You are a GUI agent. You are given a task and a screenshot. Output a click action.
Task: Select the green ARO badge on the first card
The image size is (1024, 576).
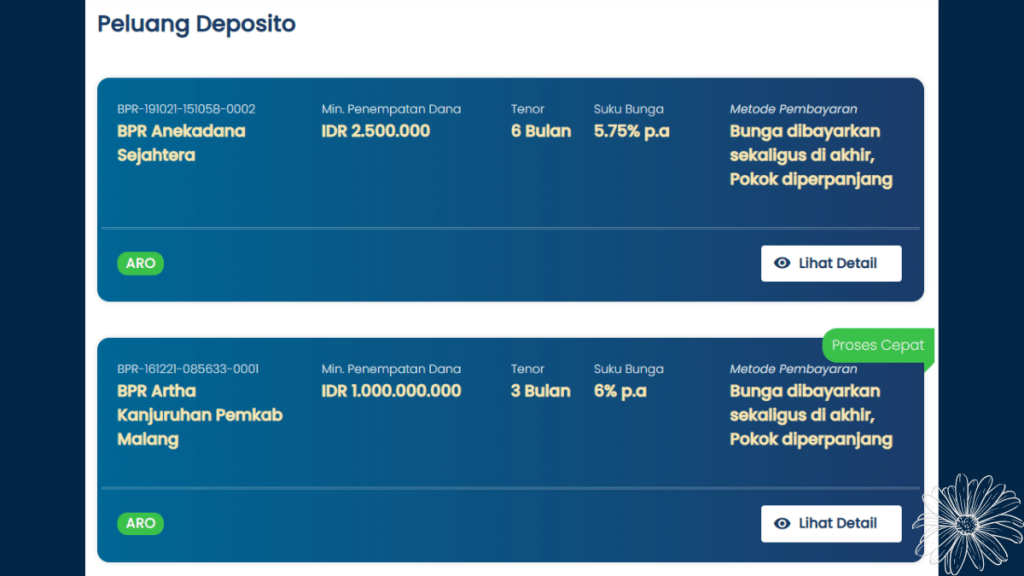(140, 263)
